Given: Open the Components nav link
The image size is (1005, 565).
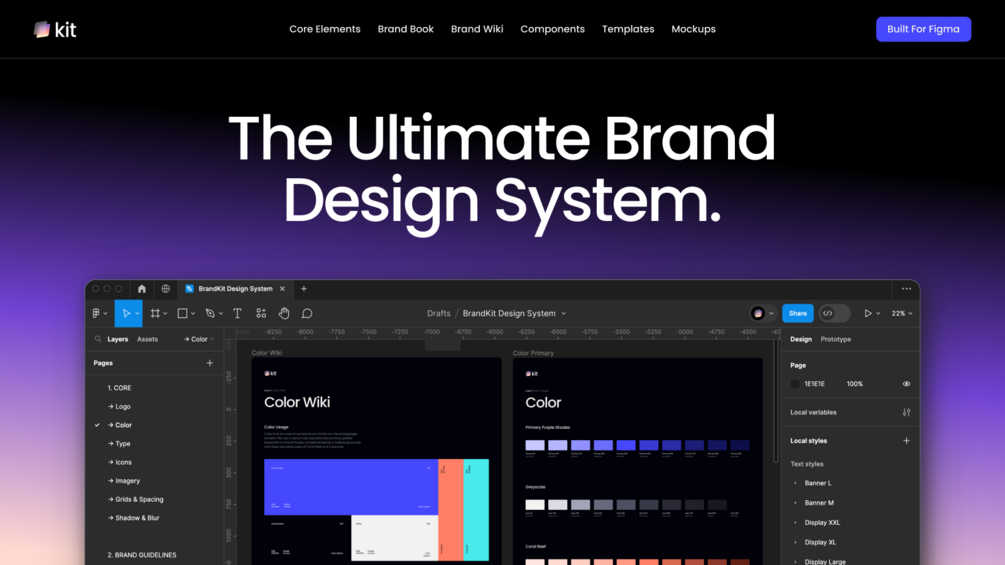Looking at the screenshot, I should [x=552, y=29].
